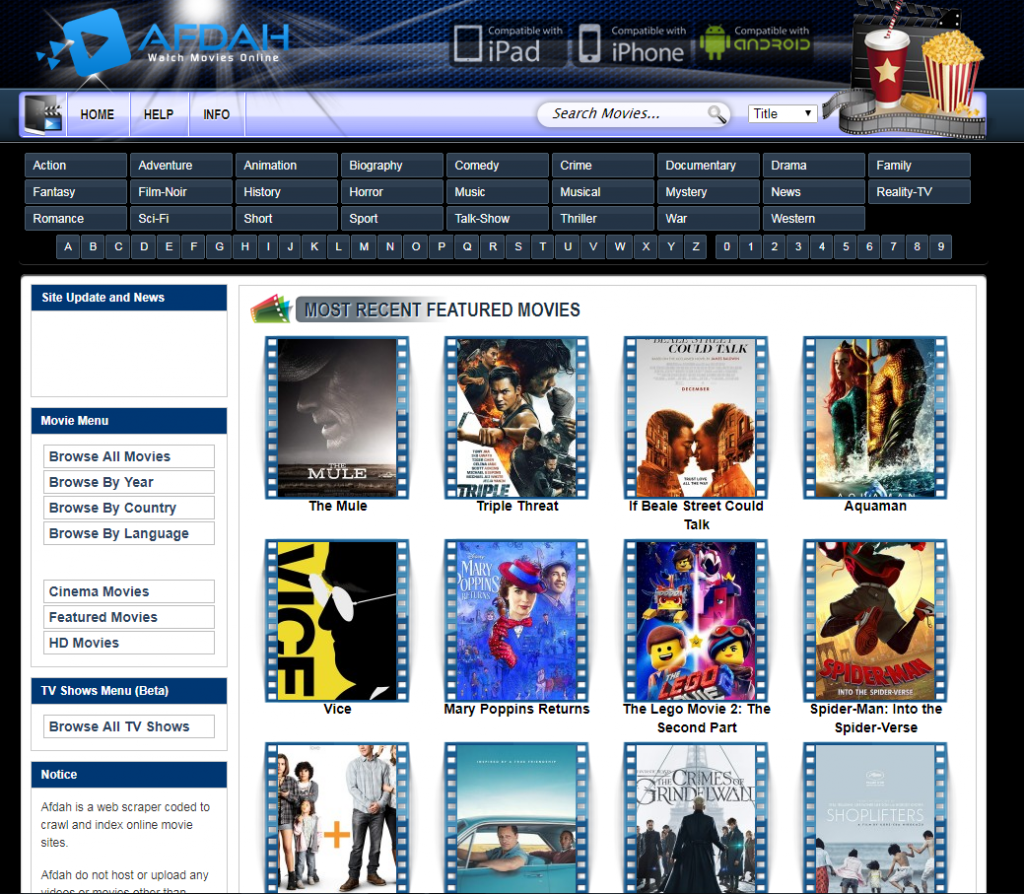Click the Compatible with iPhone badge
Viewport: 1024px width, 894px height.
pyautogui.click(x=632, y=44)
